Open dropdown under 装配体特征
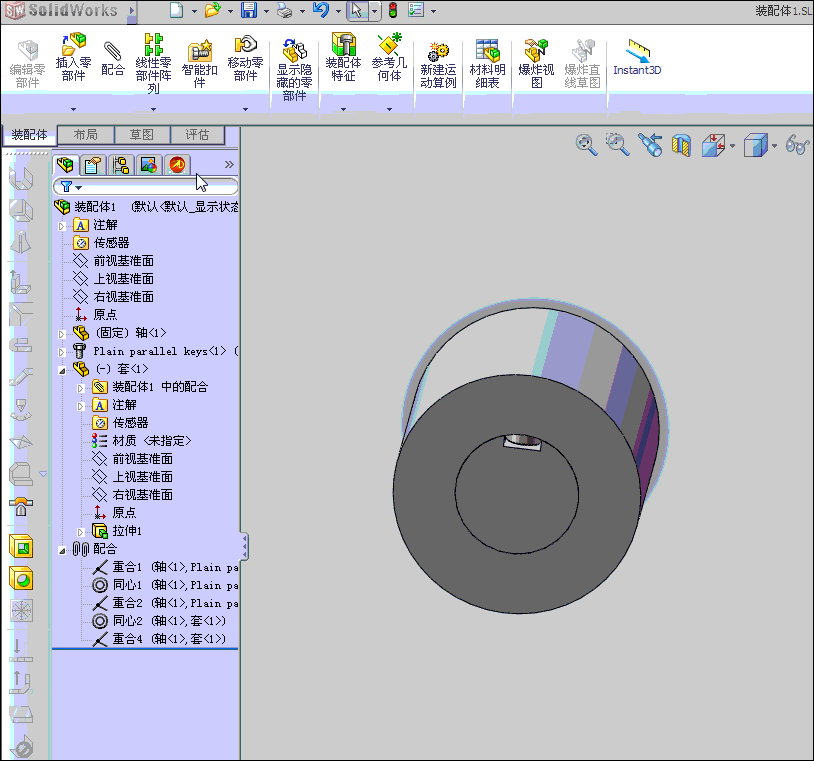The width and height of the screenshot is (814, 761). [343, 110]
